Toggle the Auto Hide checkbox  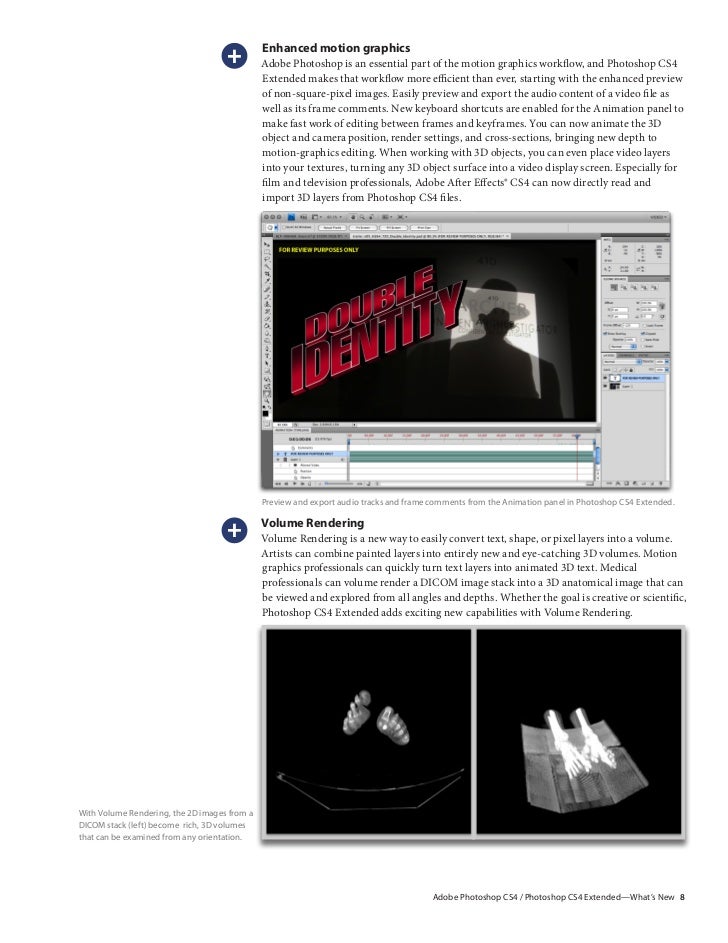pos(643,340)
